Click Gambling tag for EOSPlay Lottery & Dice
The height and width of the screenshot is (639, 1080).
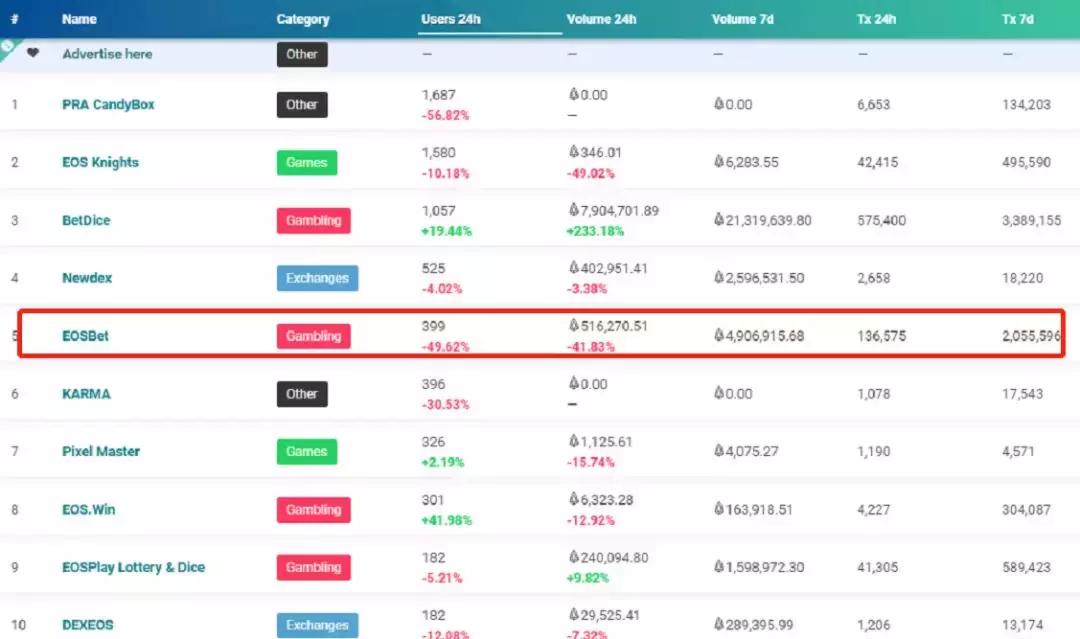pyautogui.click(x=313, y=567)
